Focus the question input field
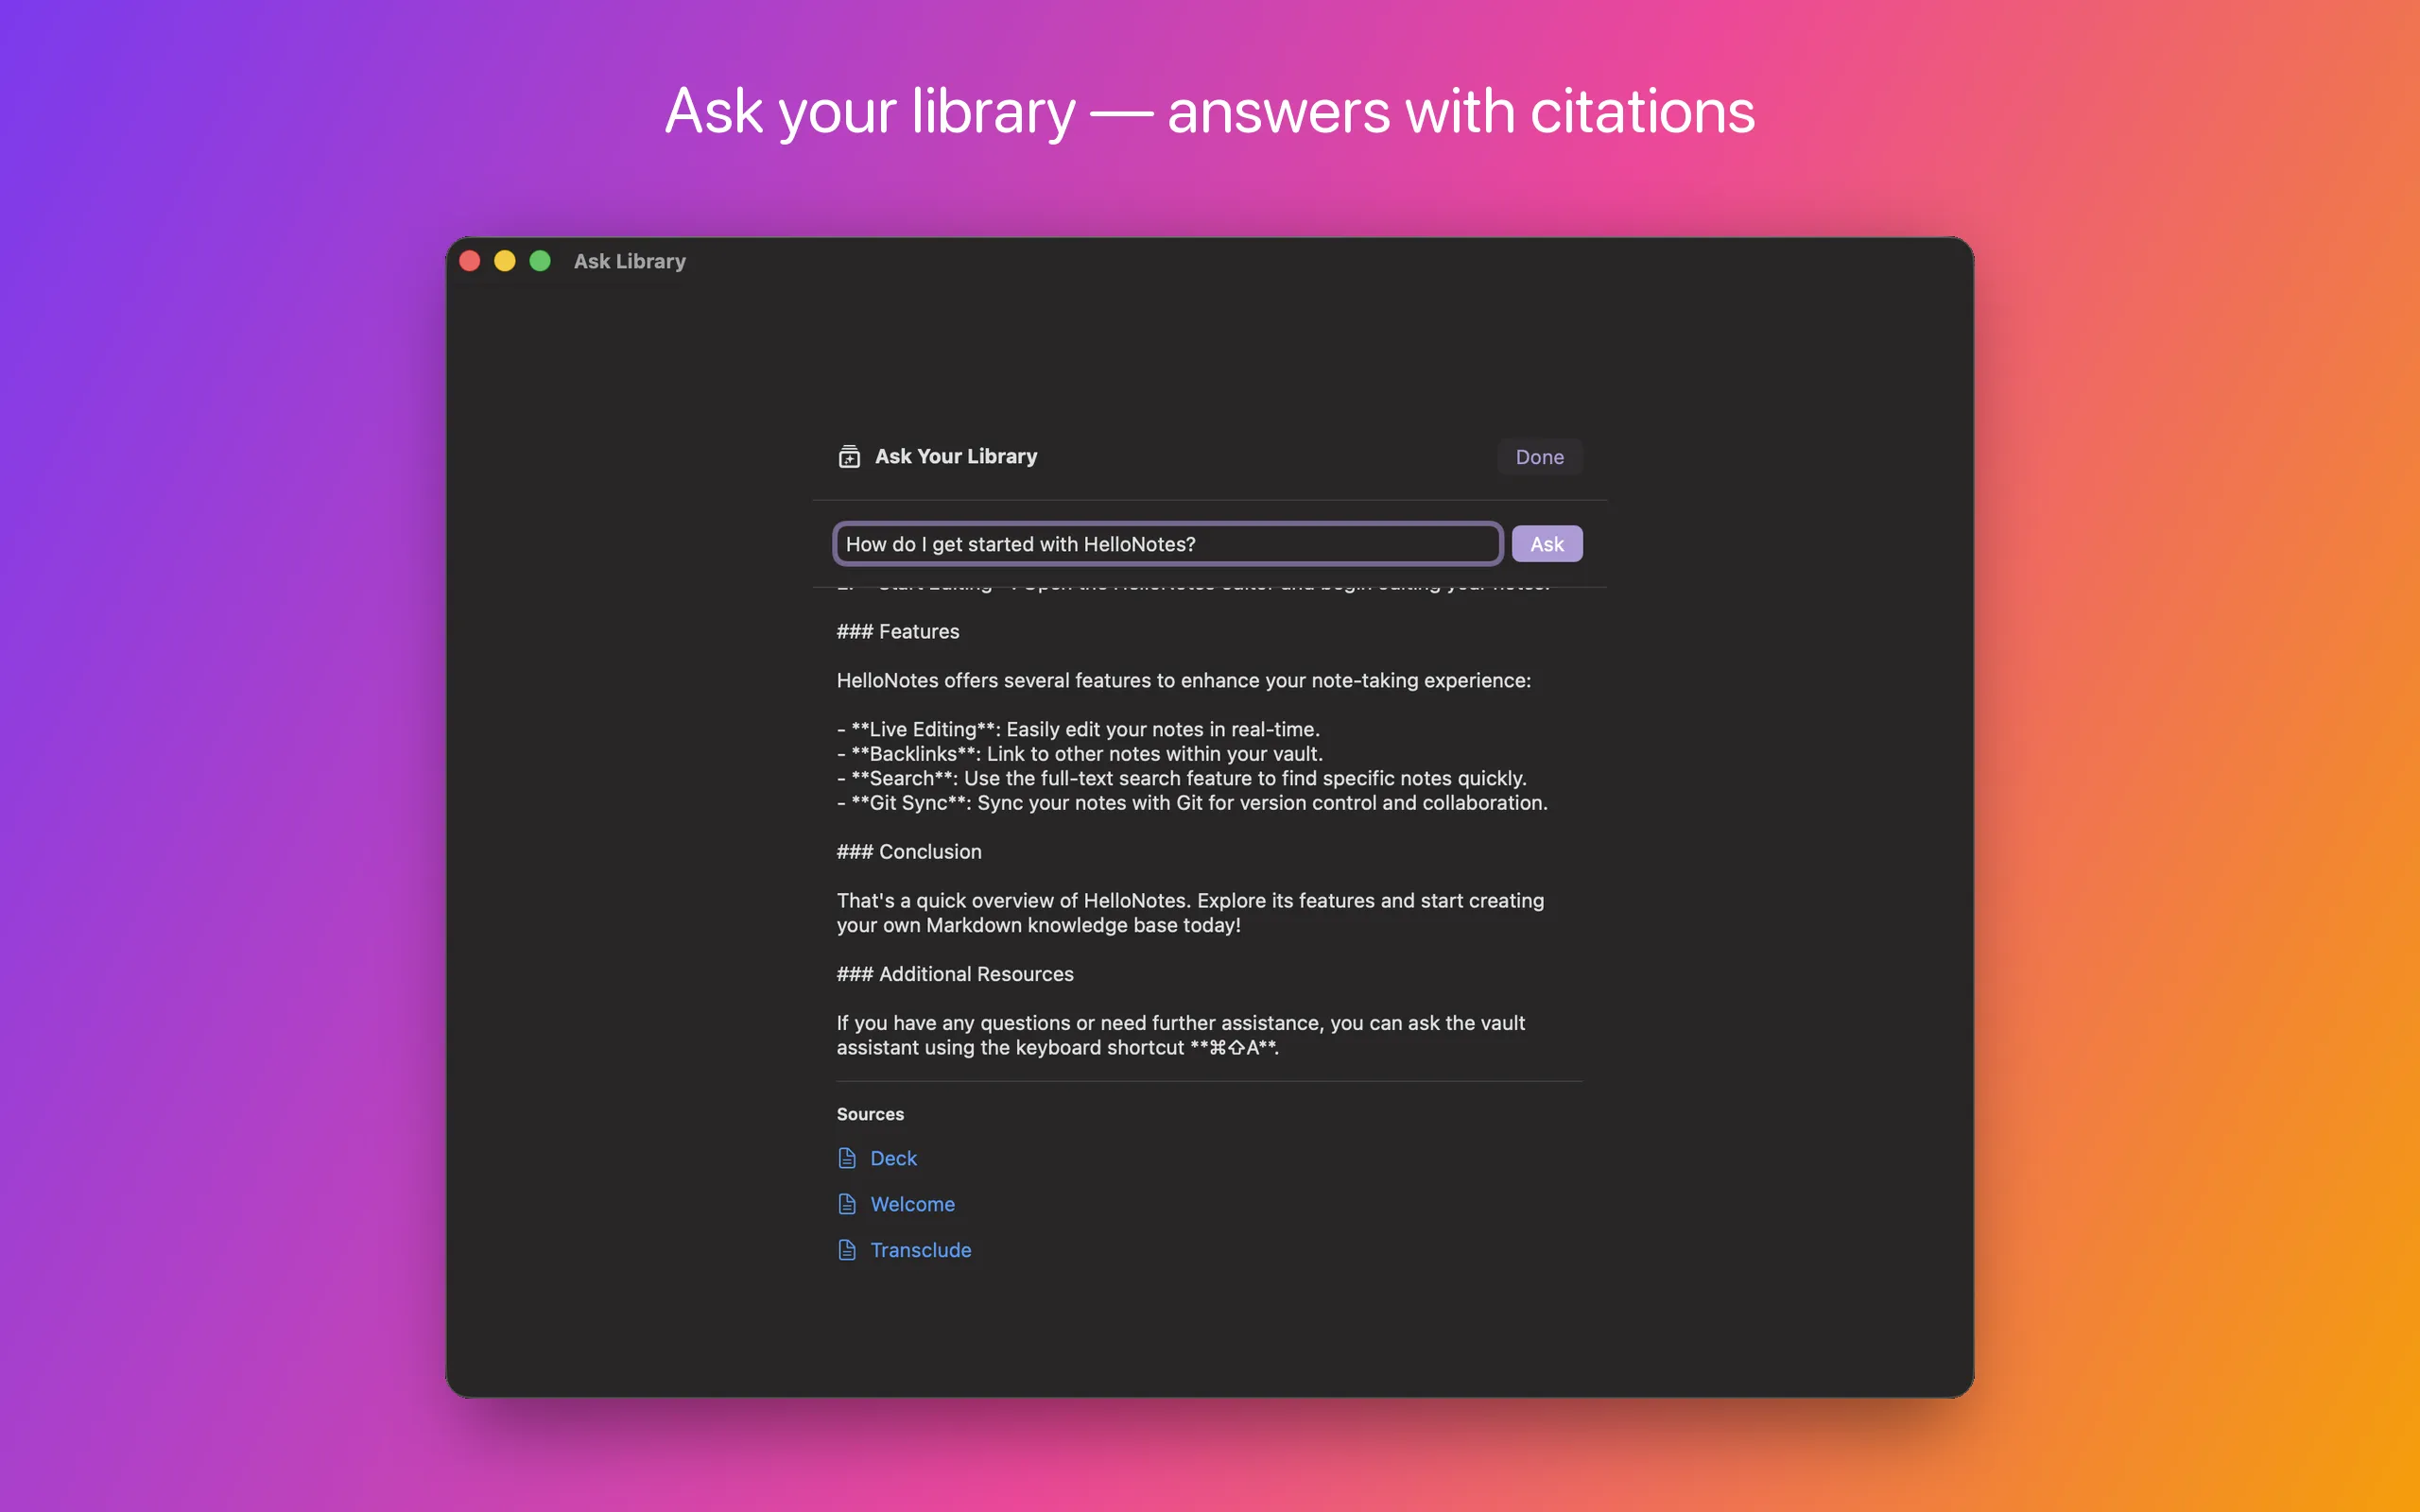This screenshot has width=2420, height=1512. (x=1168, y=544)
